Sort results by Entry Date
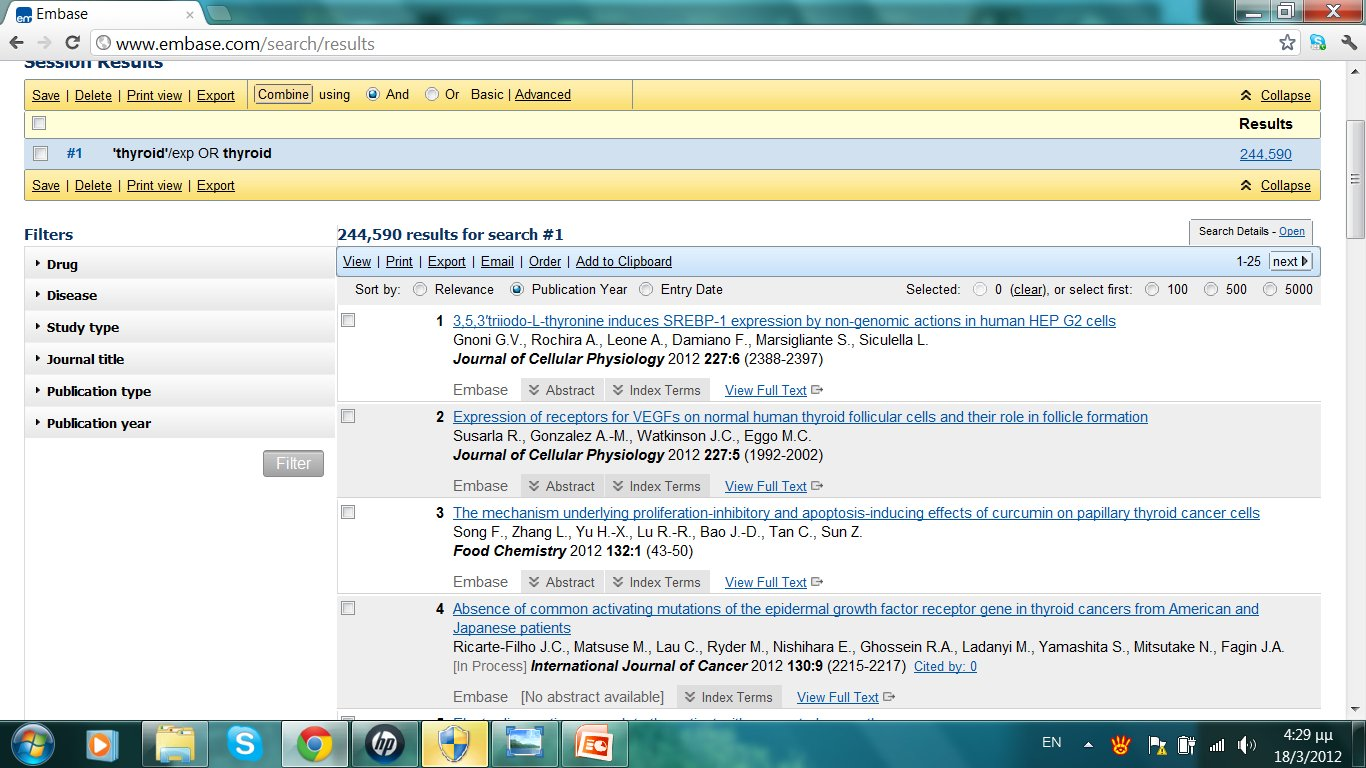Viewport: 1366px width, 768px height. 646,289
